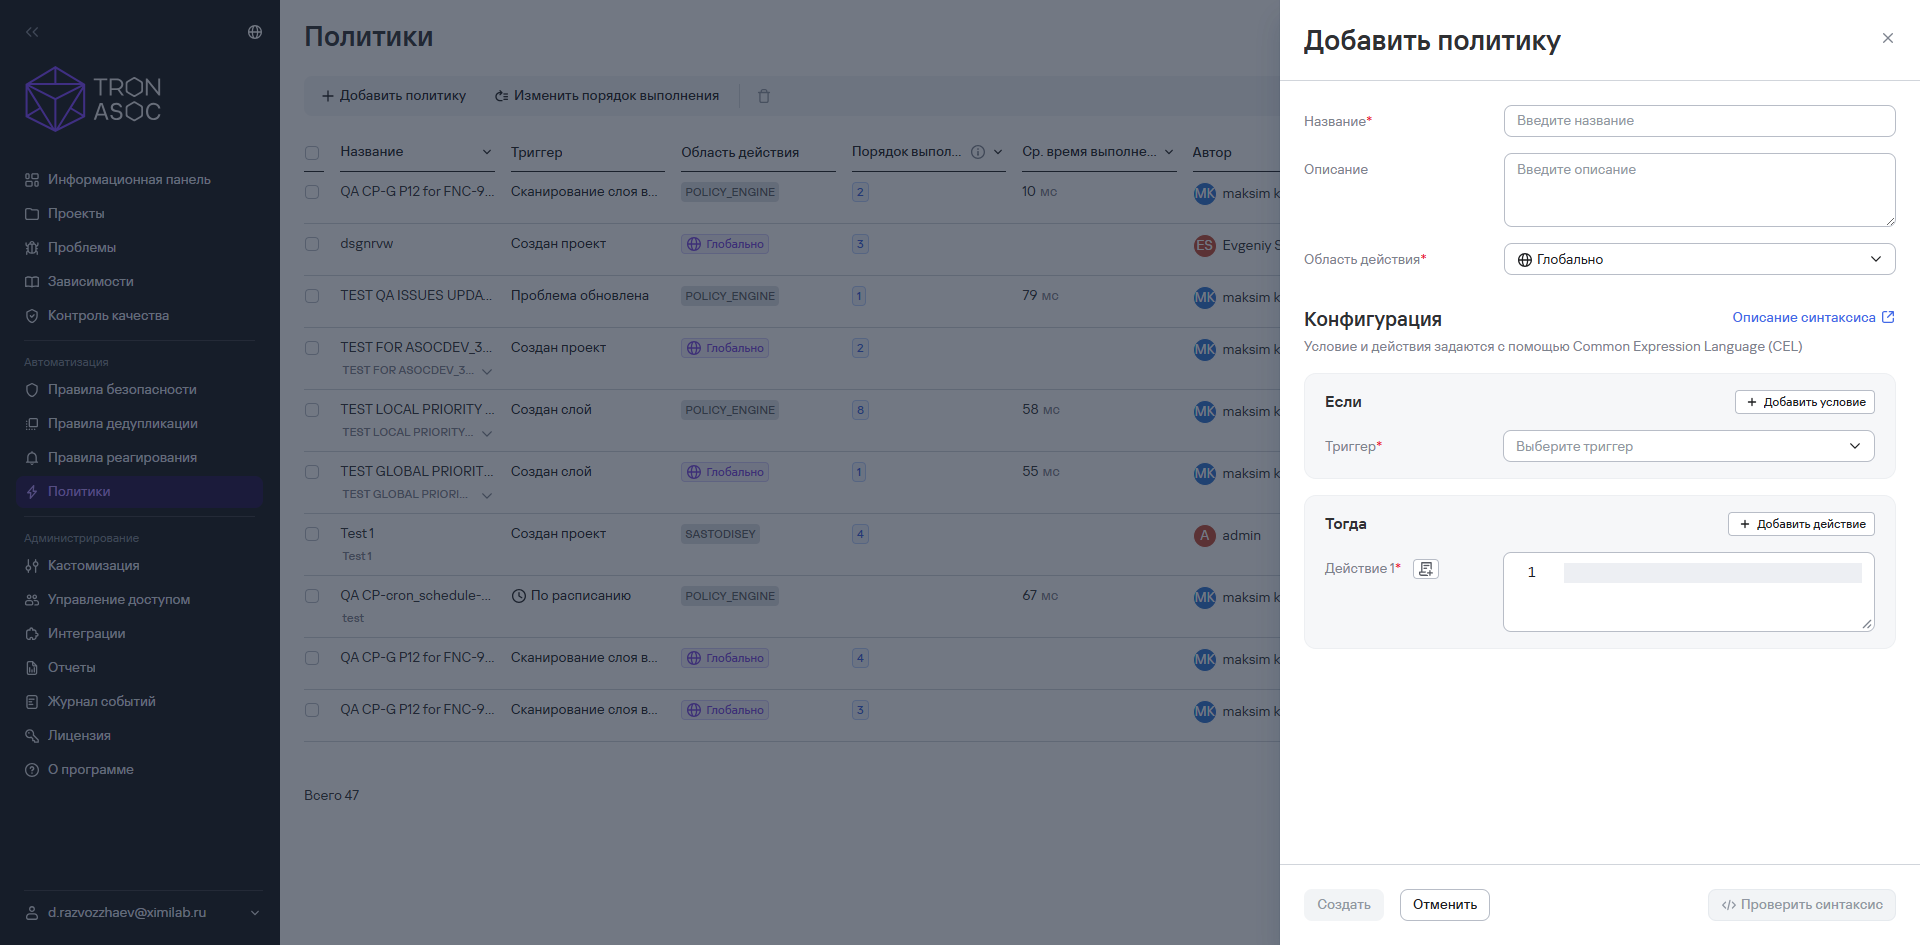Check the box for TEST GLOBAL PRIORIT row

click(x=312, y=472)
